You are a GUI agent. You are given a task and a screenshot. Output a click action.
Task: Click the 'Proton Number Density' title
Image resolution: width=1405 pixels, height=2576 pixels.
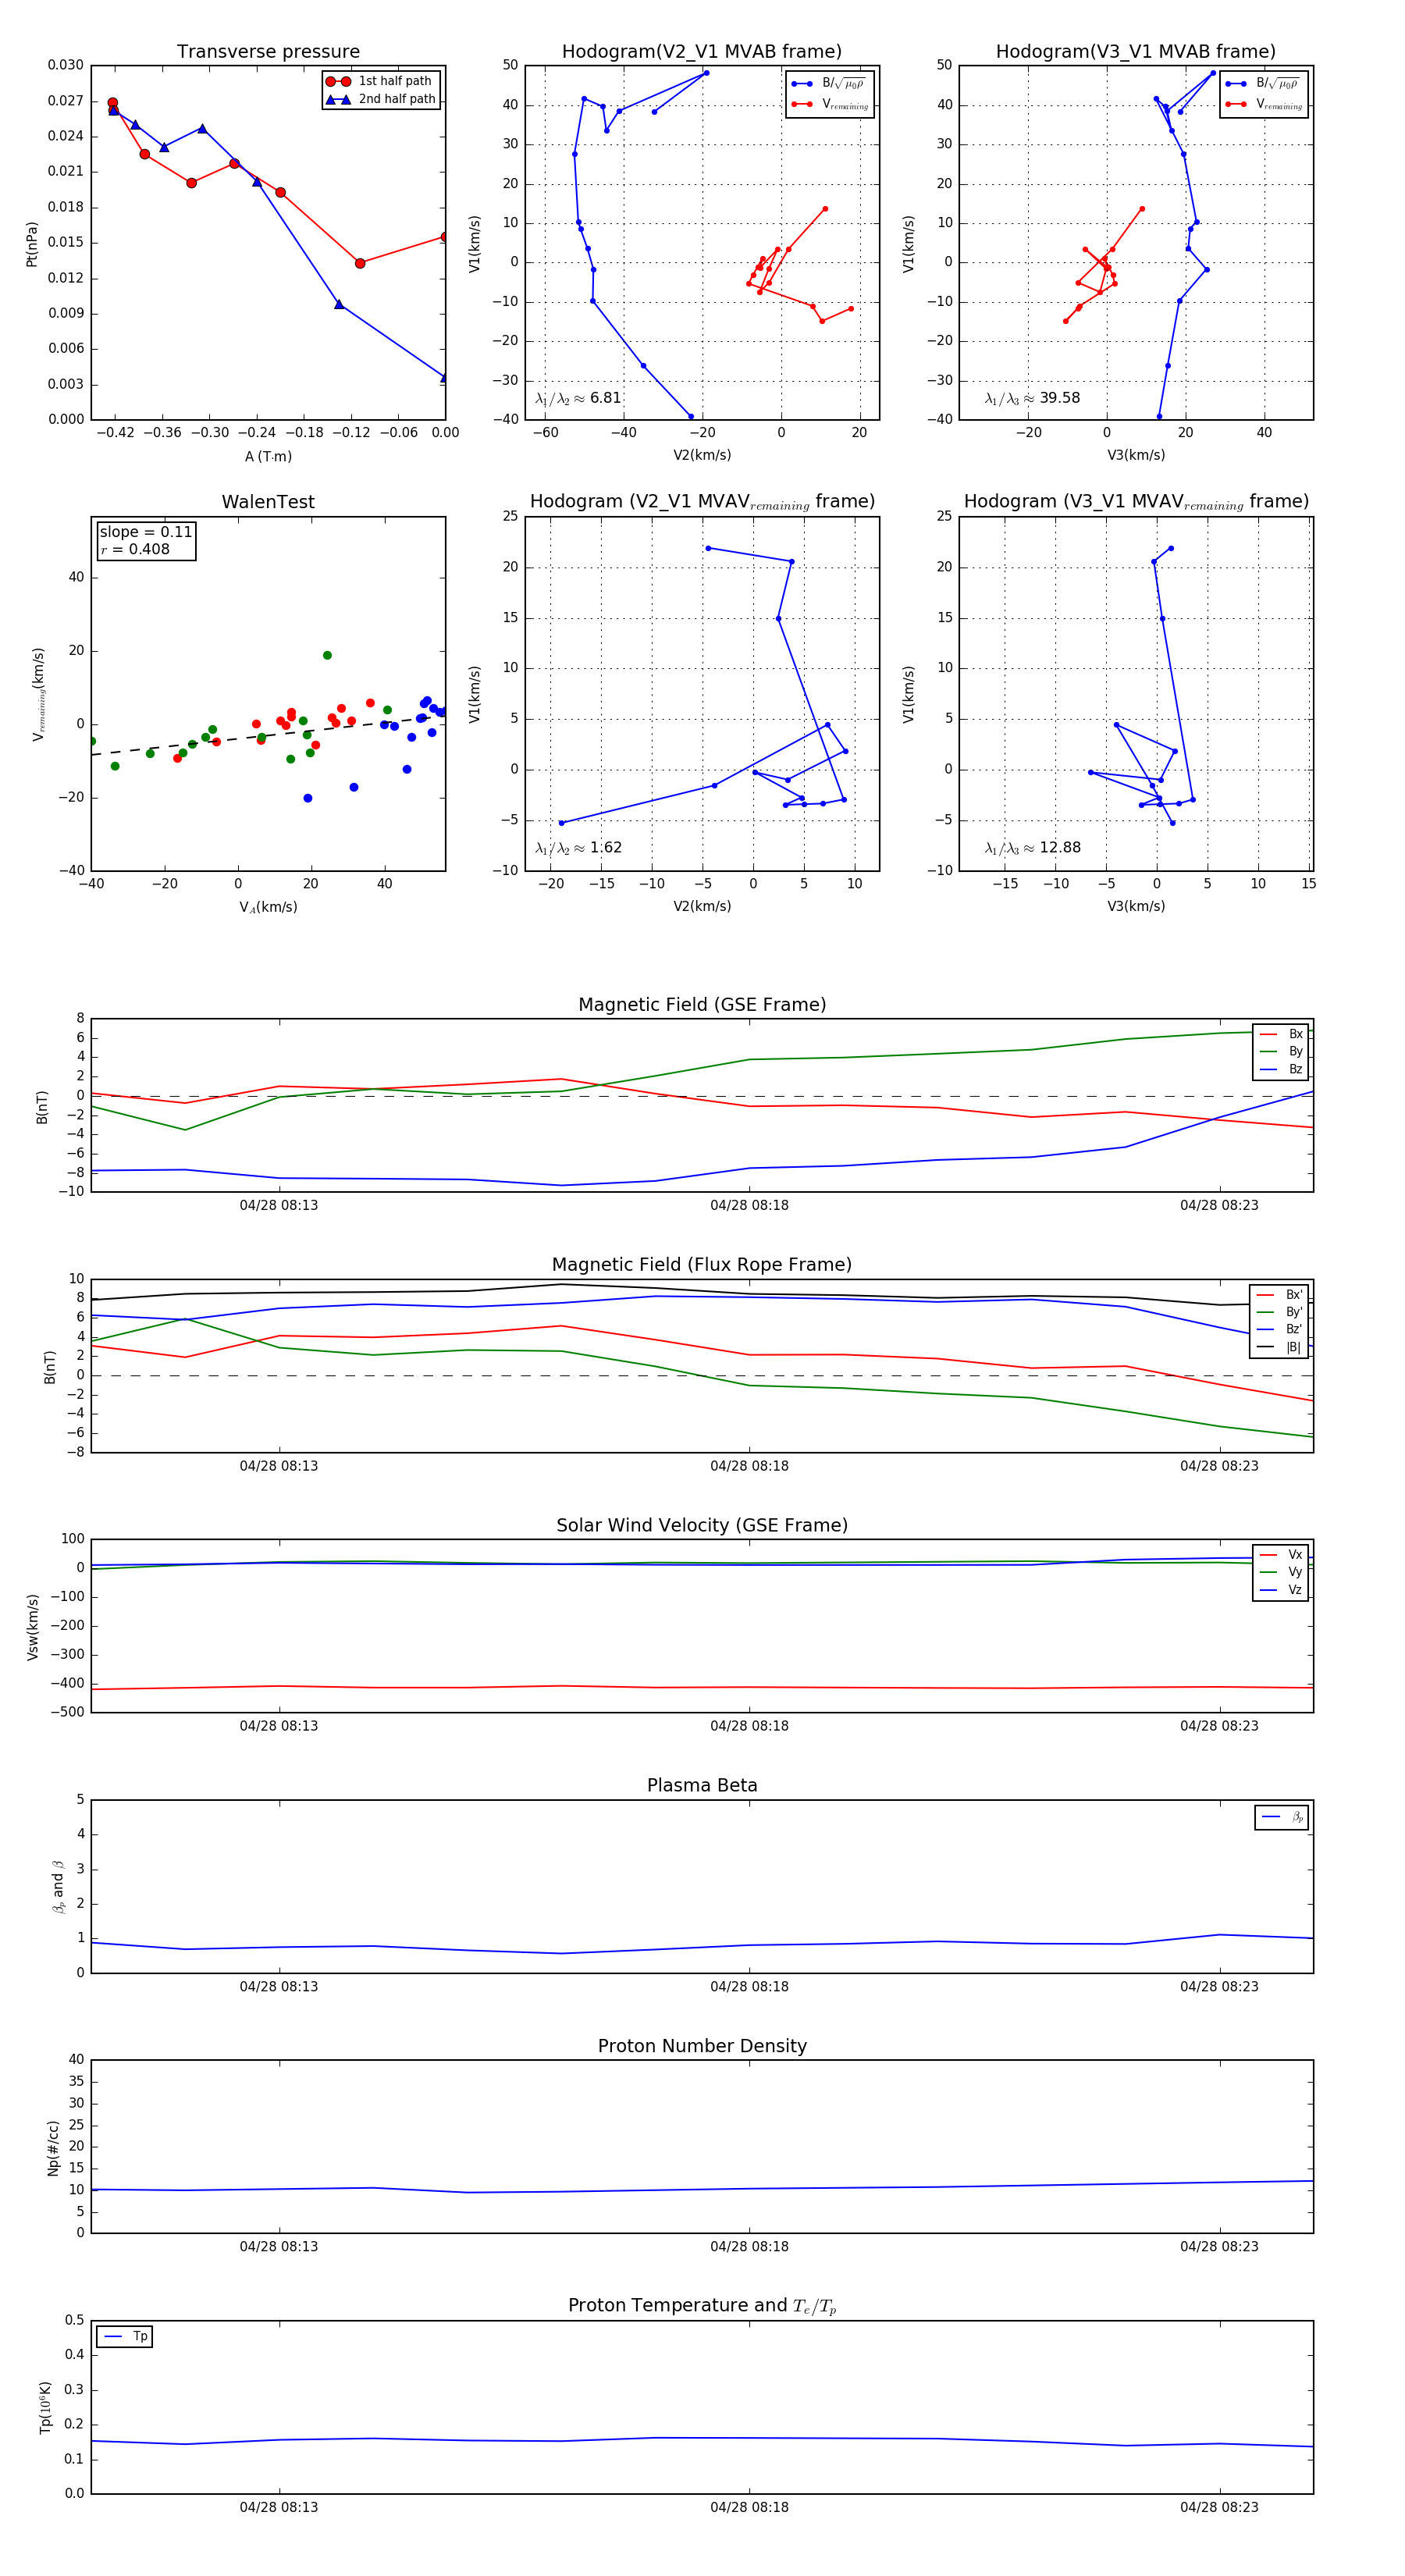(x=702, y=2046)
